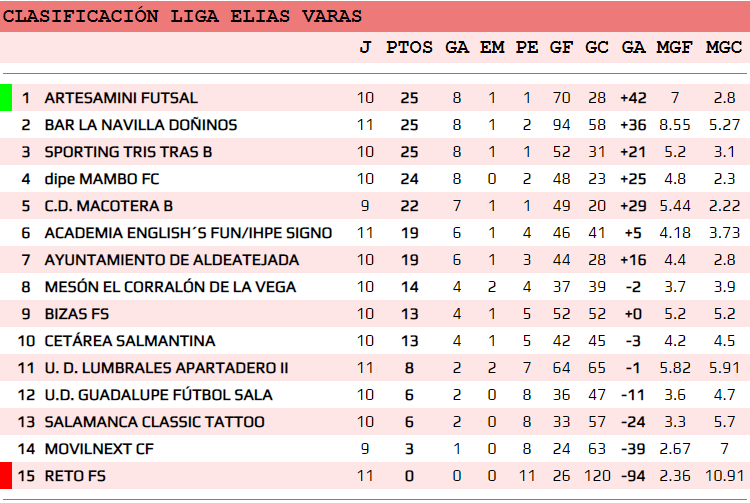Select U.D. GUADALUPE FÚTBOL SALA team
This screenshot has height=503, width=750.
[x=158, y=395]
